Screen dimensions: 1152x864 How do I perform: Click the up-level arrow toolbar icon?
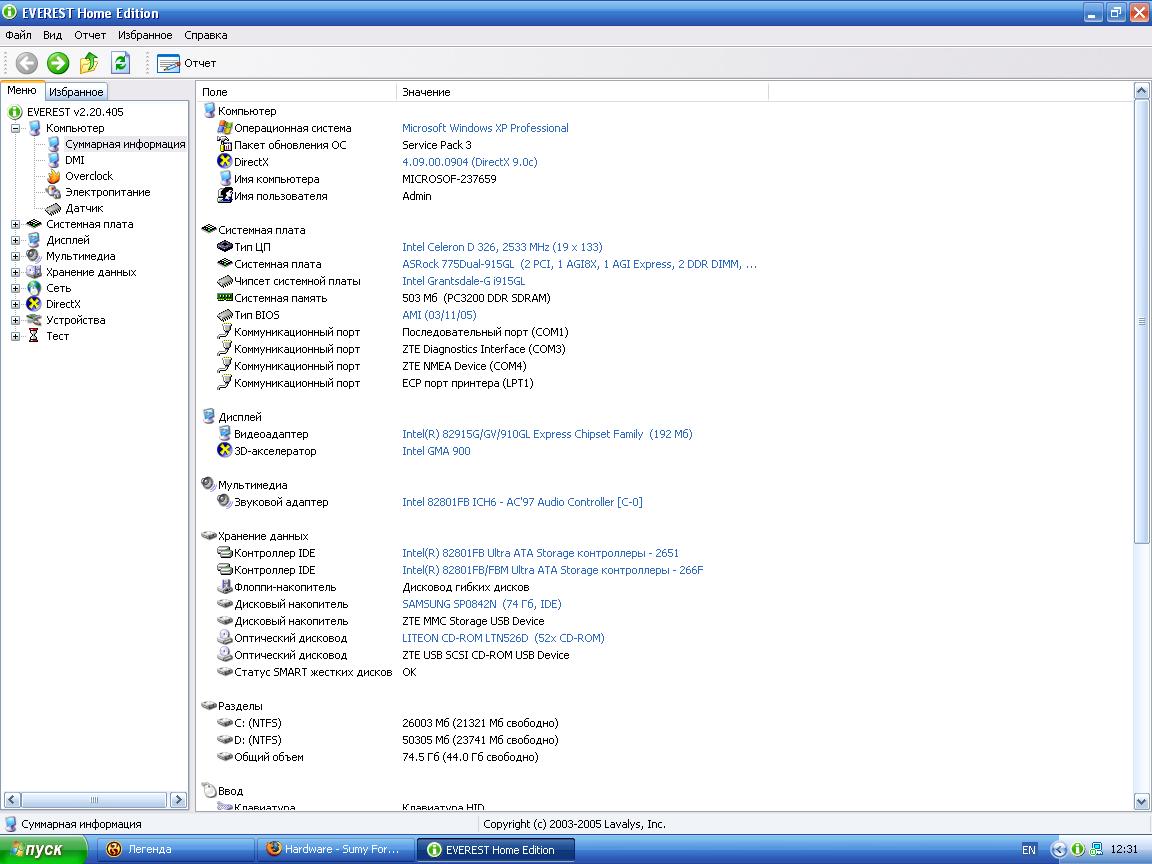click(x=89, y=63)
